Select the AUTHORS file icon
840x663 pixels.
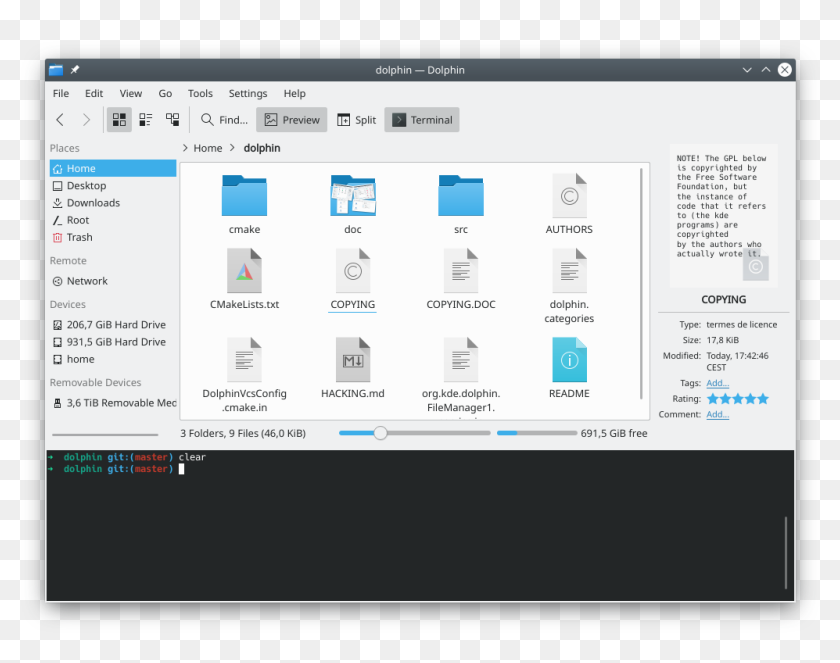(569, 196)
